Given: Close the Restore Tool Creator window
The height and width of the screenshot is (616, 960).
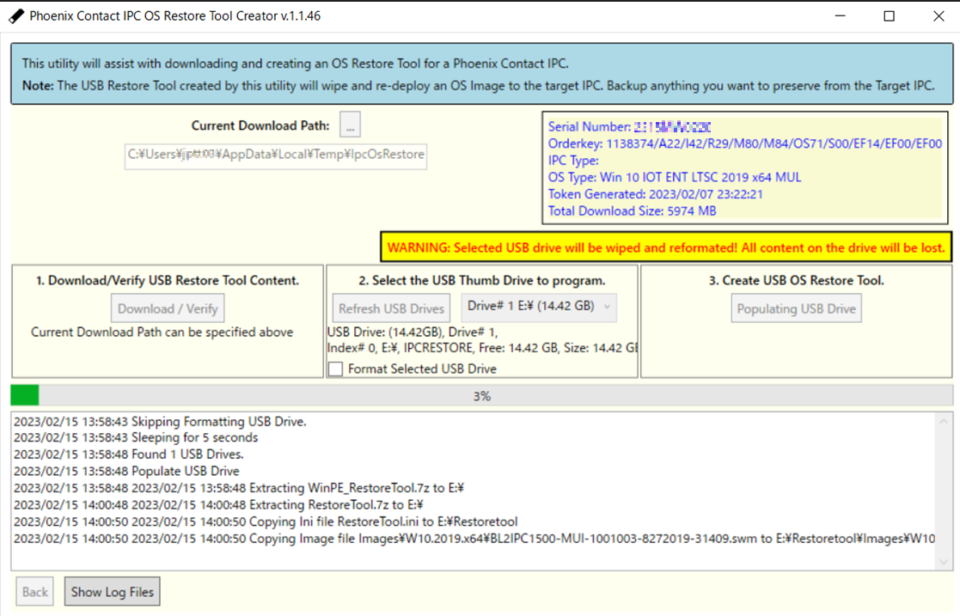Looking at the screenshot, I should coord(939,16).
